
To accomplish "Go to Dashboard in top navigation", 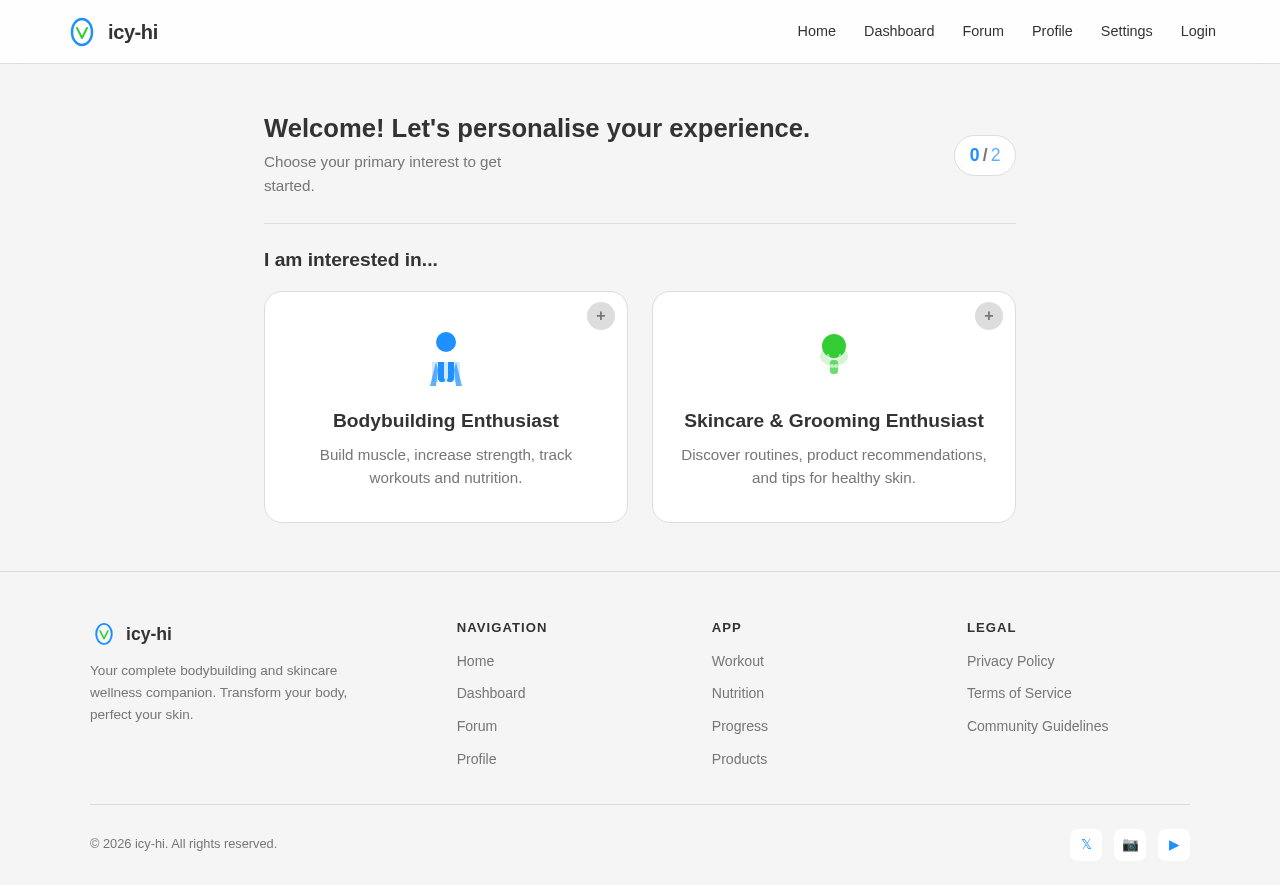I will click(899, 31).
